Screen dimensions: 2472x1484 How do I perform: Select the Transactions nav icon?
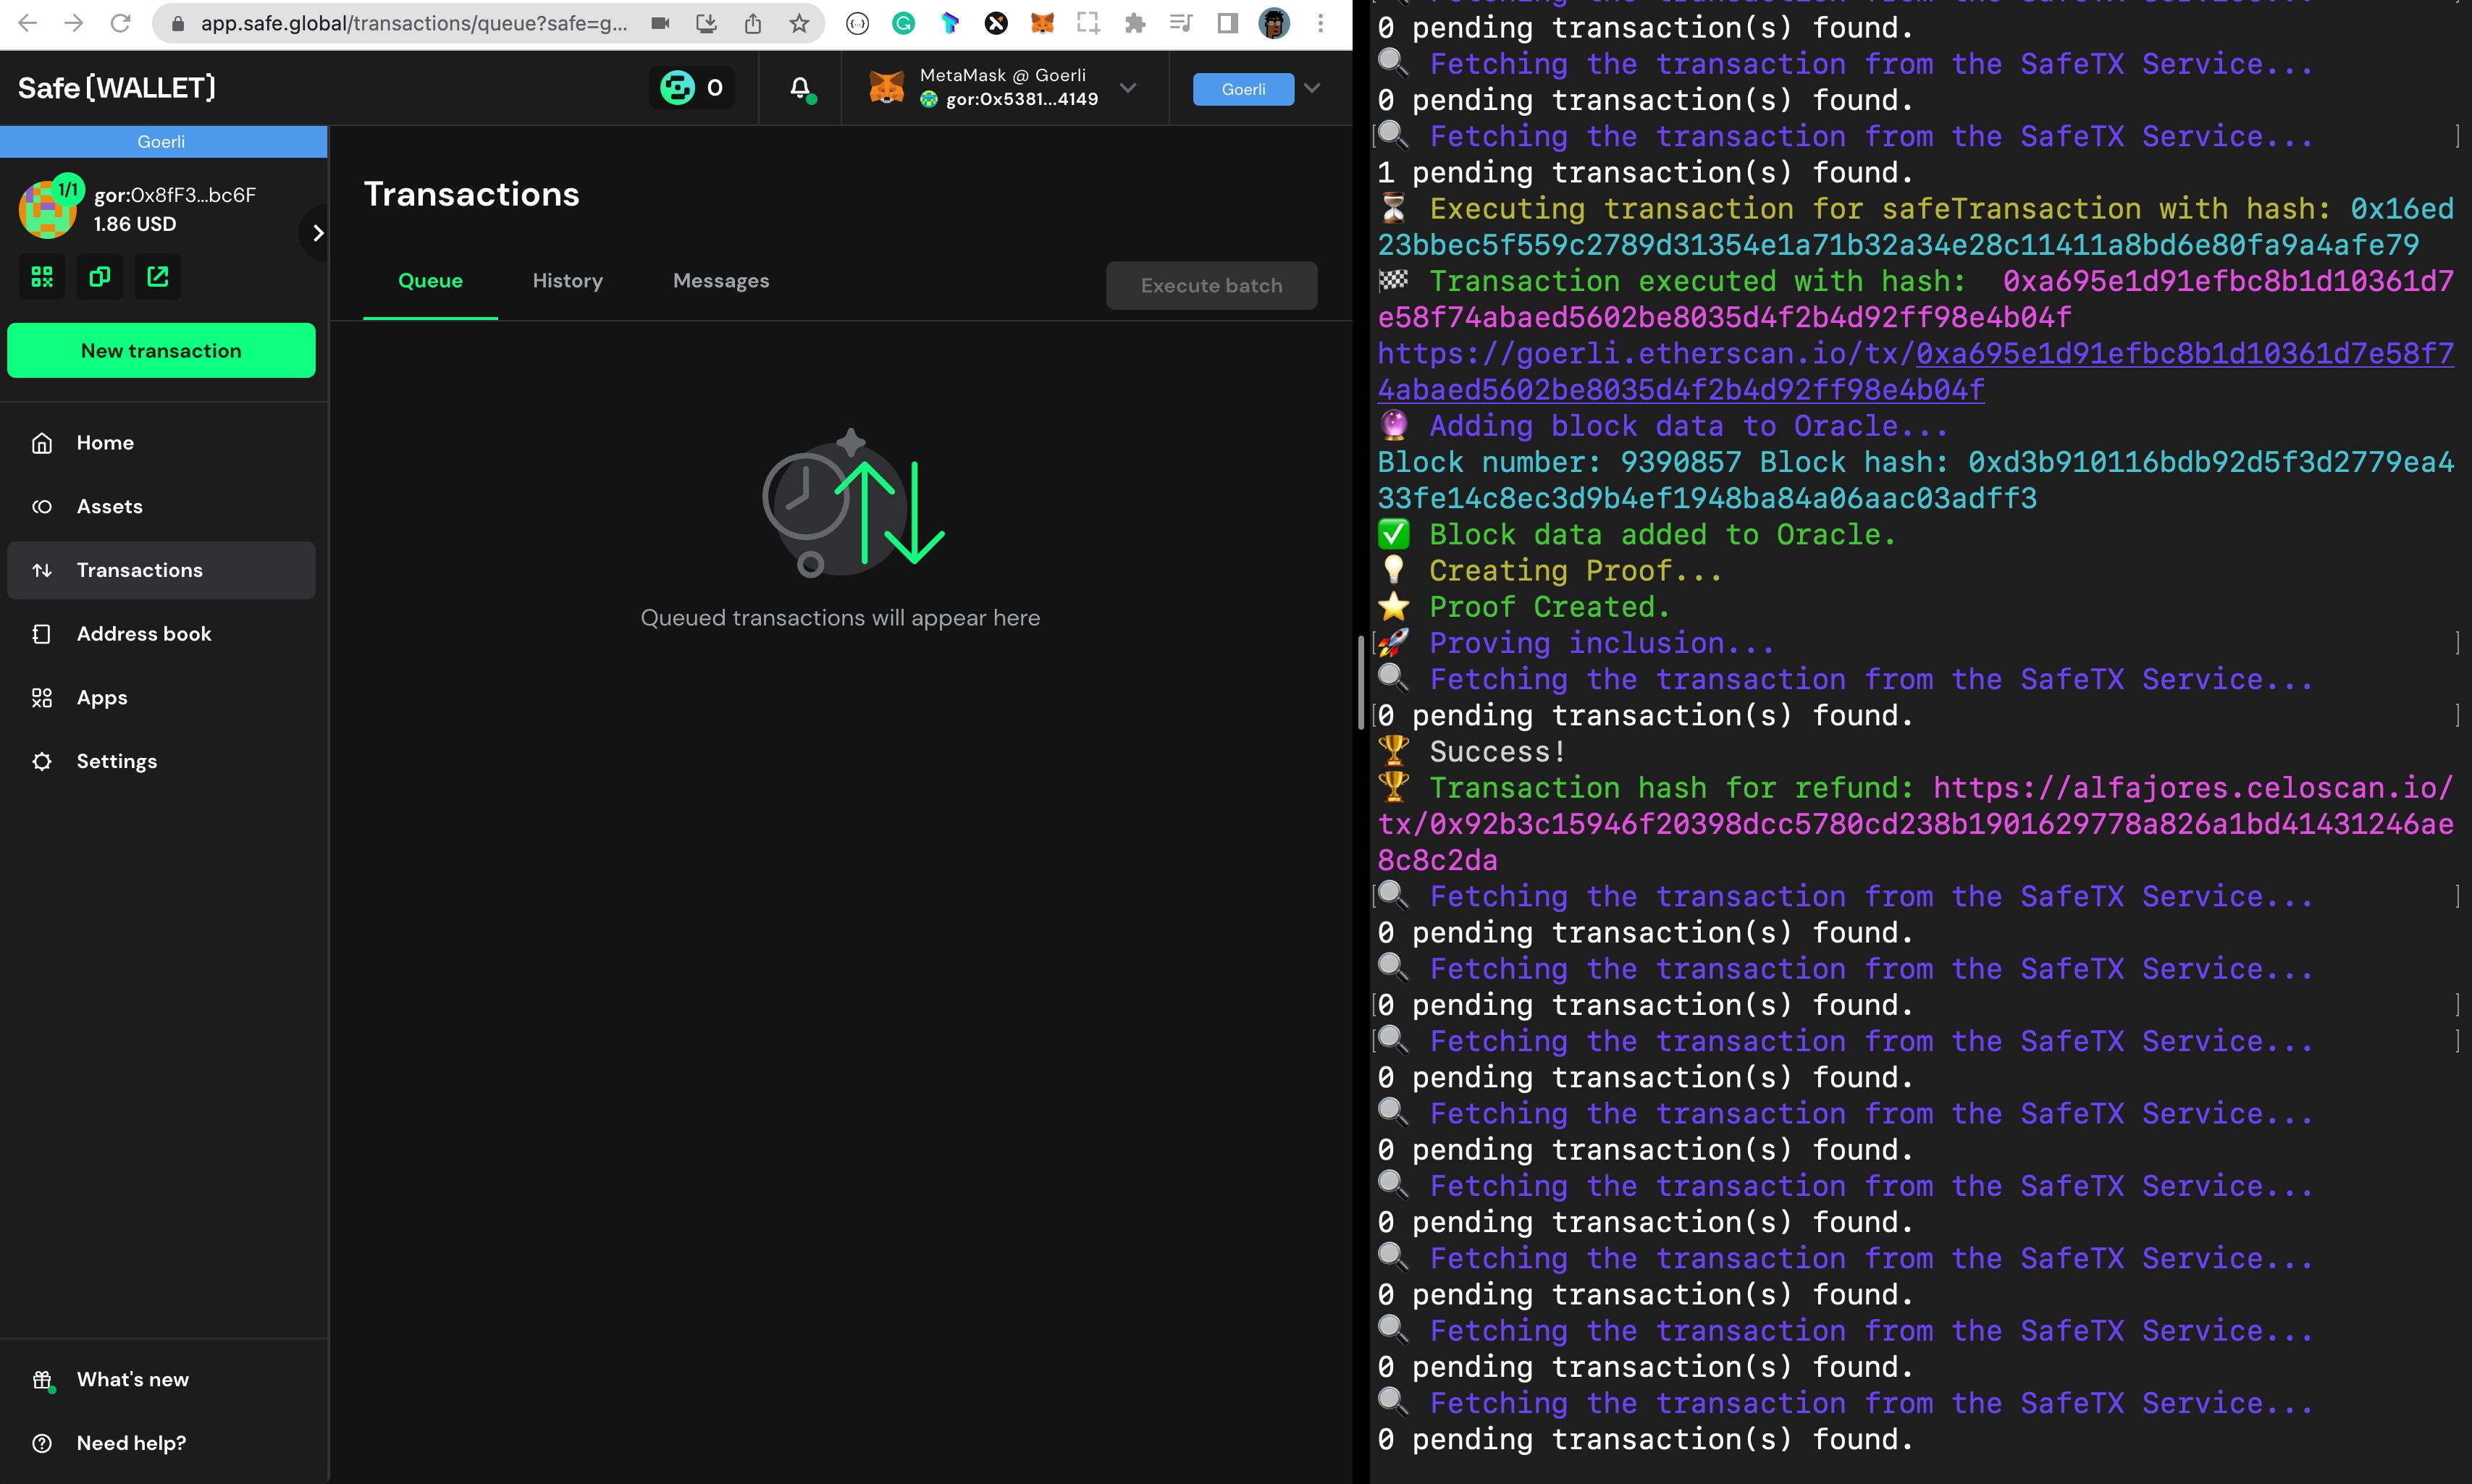pyautogui.click(x=43, y=570)
